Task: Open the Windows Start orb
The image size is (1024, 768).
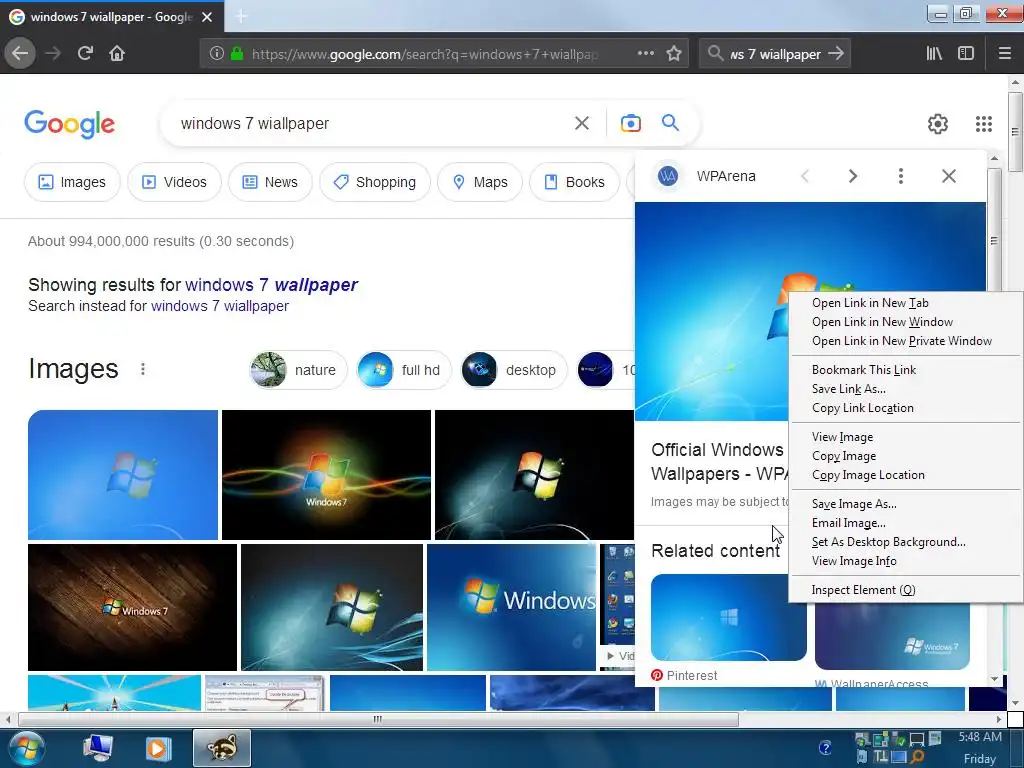Action: tap(27, 748)
